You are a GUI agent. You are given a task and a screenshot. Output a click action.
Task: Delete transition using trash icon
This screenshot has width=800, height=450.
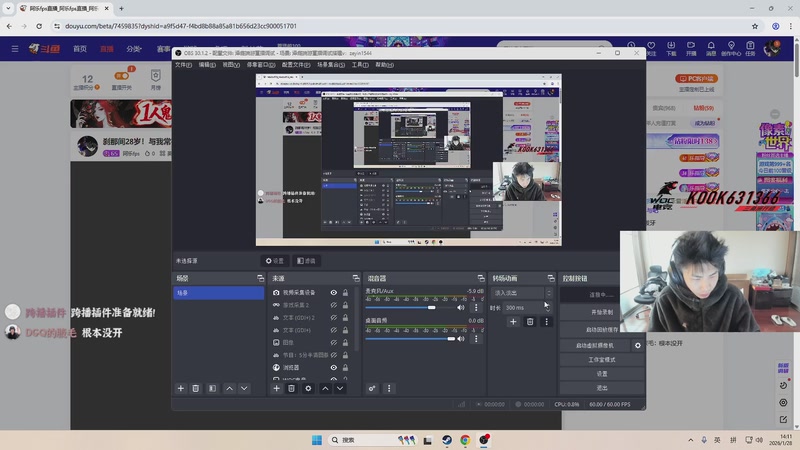coord(530,321)
